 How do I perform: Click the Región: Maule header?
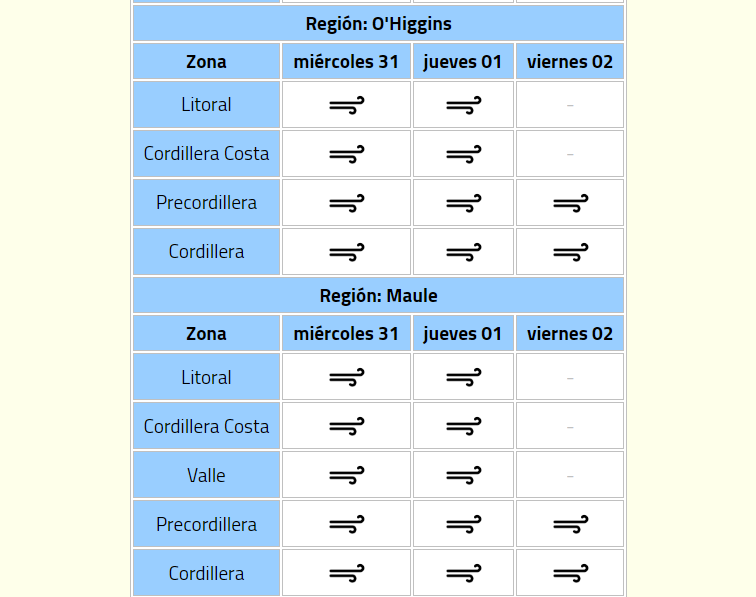point(378,295)
